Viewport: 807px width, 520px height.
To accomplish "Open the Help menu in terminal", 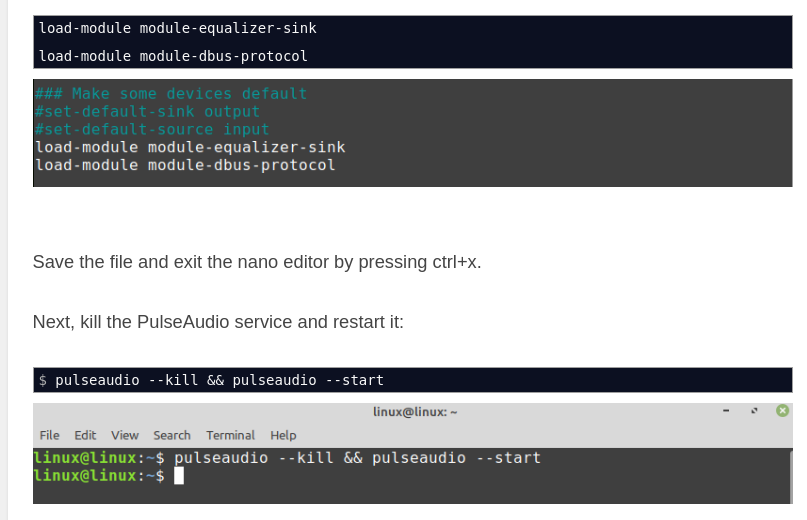I will pyautogui.click(x=283, y=436).
